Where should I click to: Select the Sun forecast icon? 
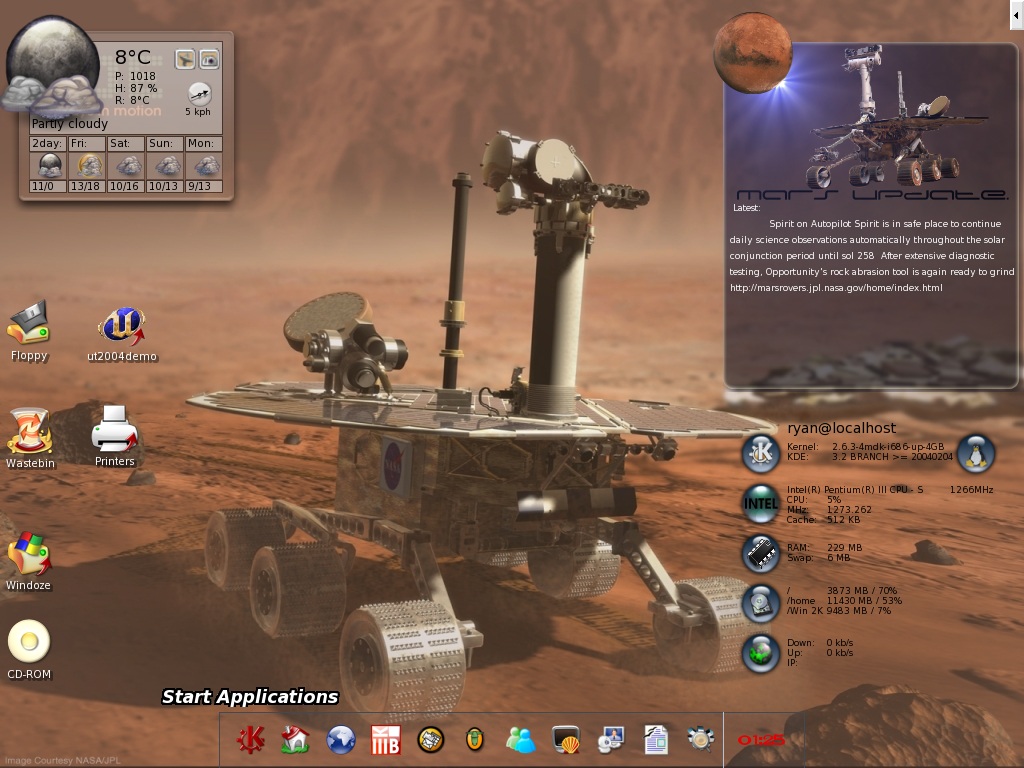point(166,166)
